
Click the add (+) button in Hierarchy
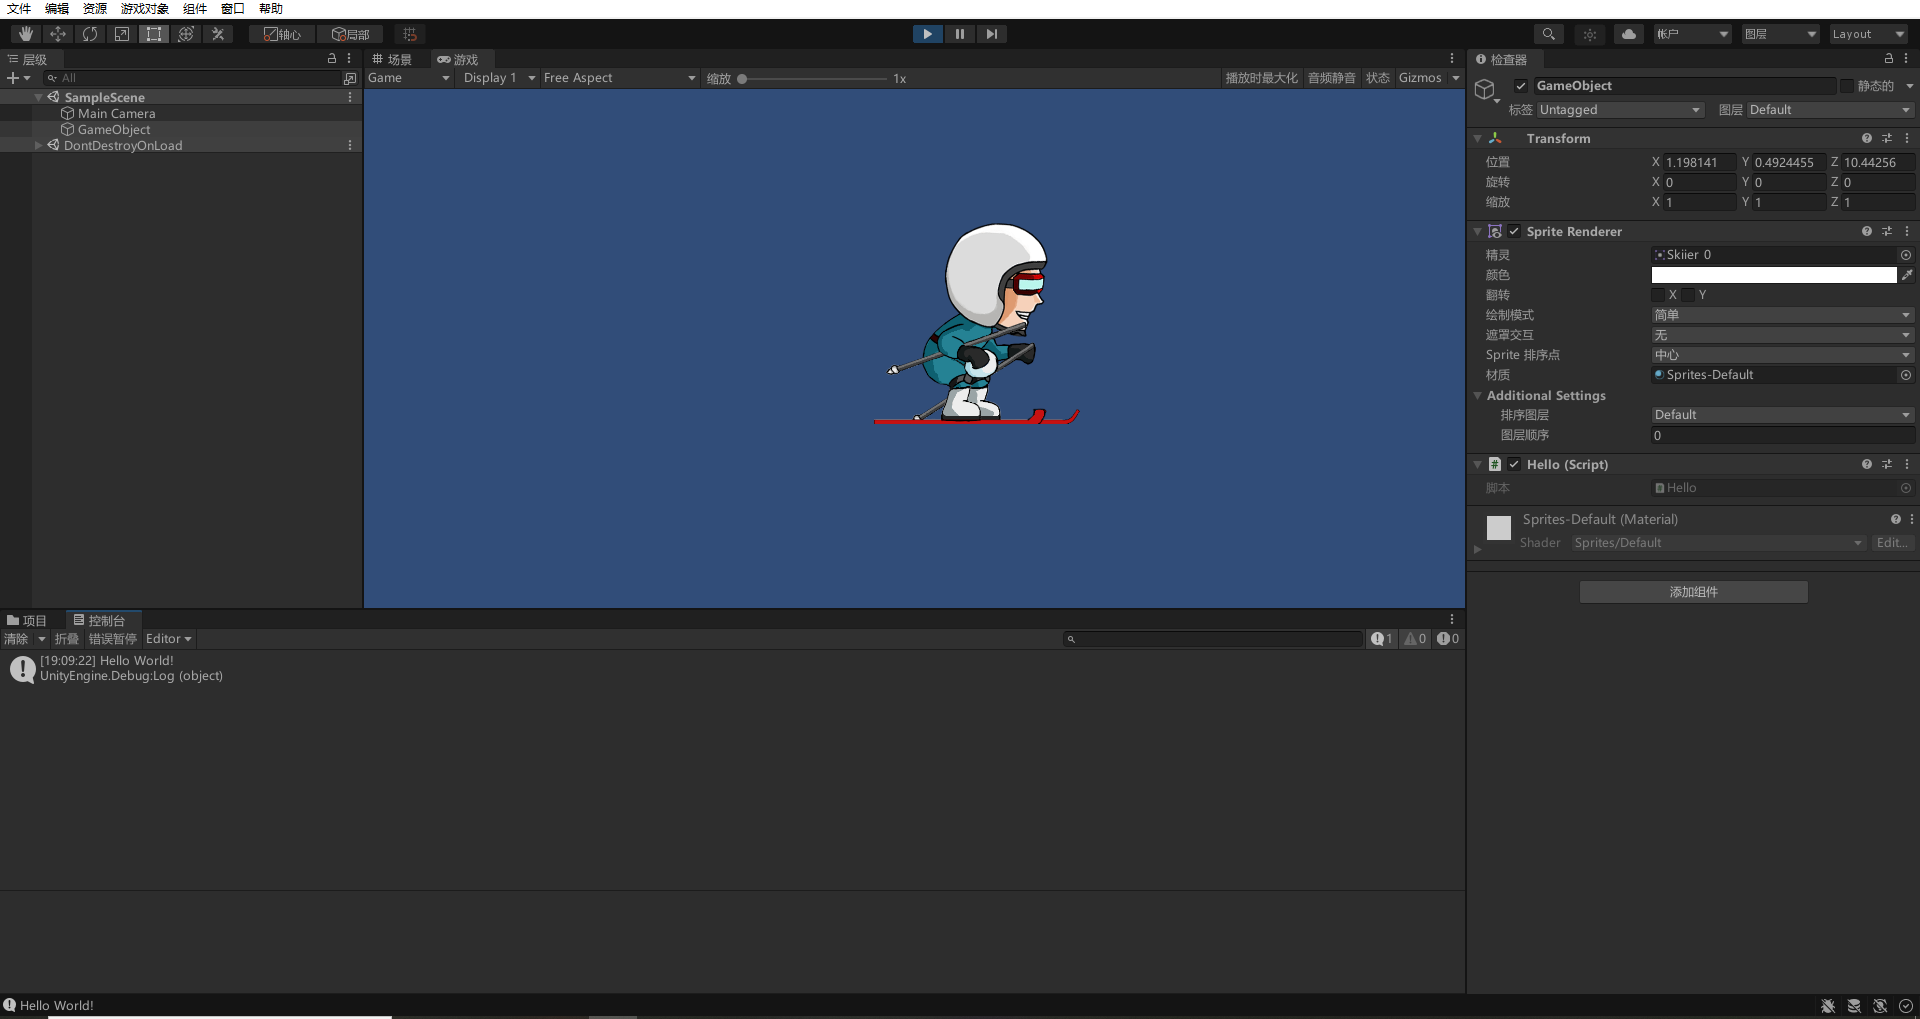pyautogui.click(x=13, y=78)
